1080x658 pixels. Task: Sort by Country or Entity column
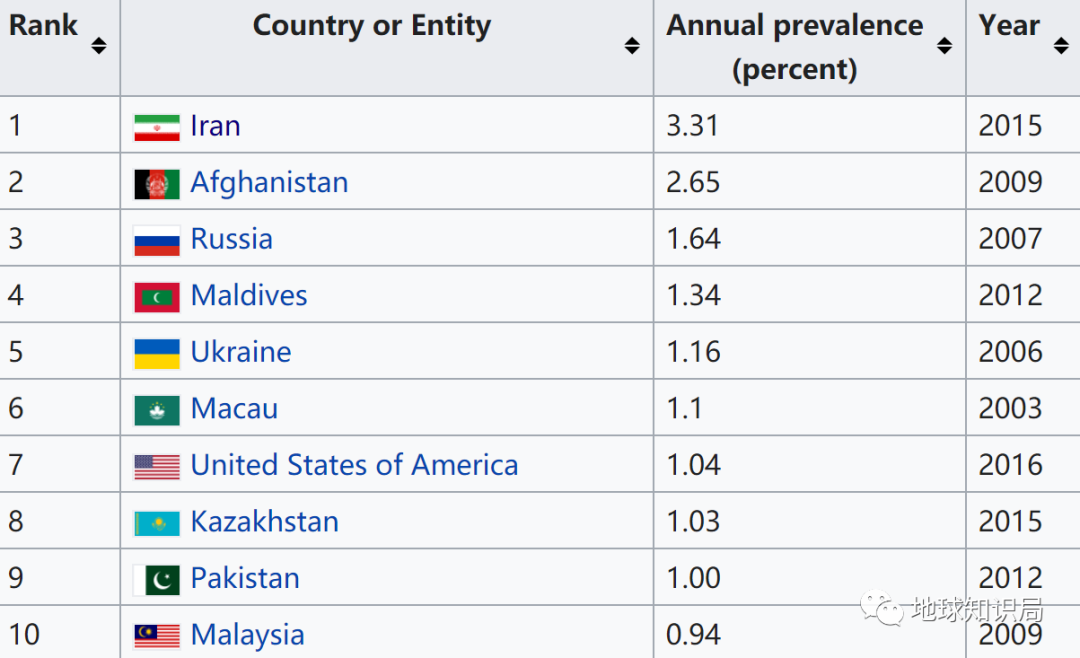(631, 45)
